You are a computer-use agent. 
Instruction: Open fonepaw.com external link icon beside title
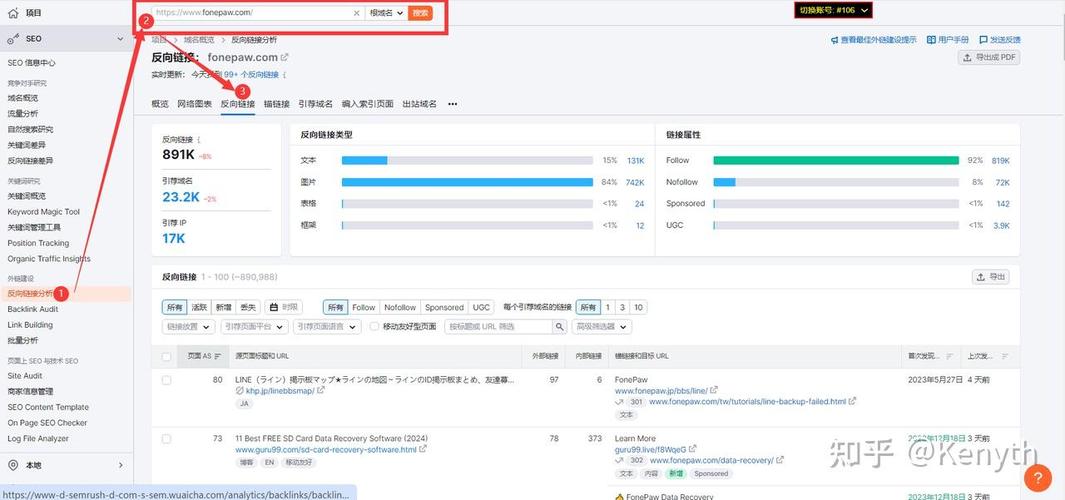click(285, 58)
